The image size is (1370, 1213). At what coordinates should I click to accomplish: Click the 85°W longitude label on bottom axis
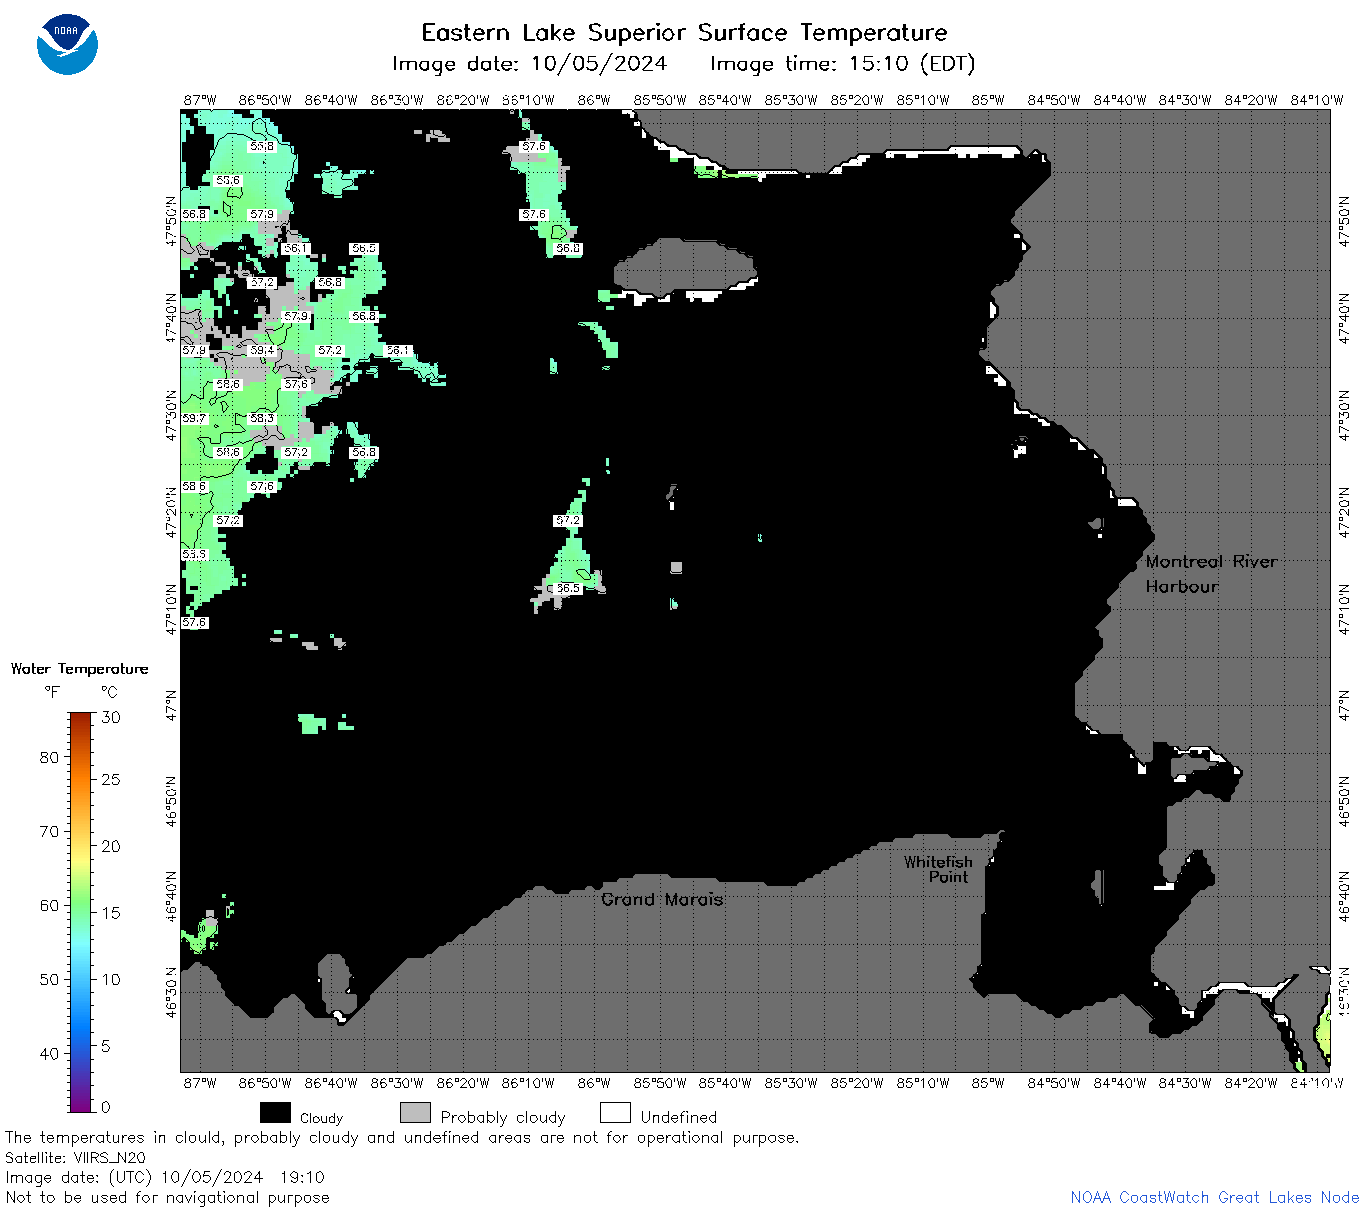coord(988,1083)
